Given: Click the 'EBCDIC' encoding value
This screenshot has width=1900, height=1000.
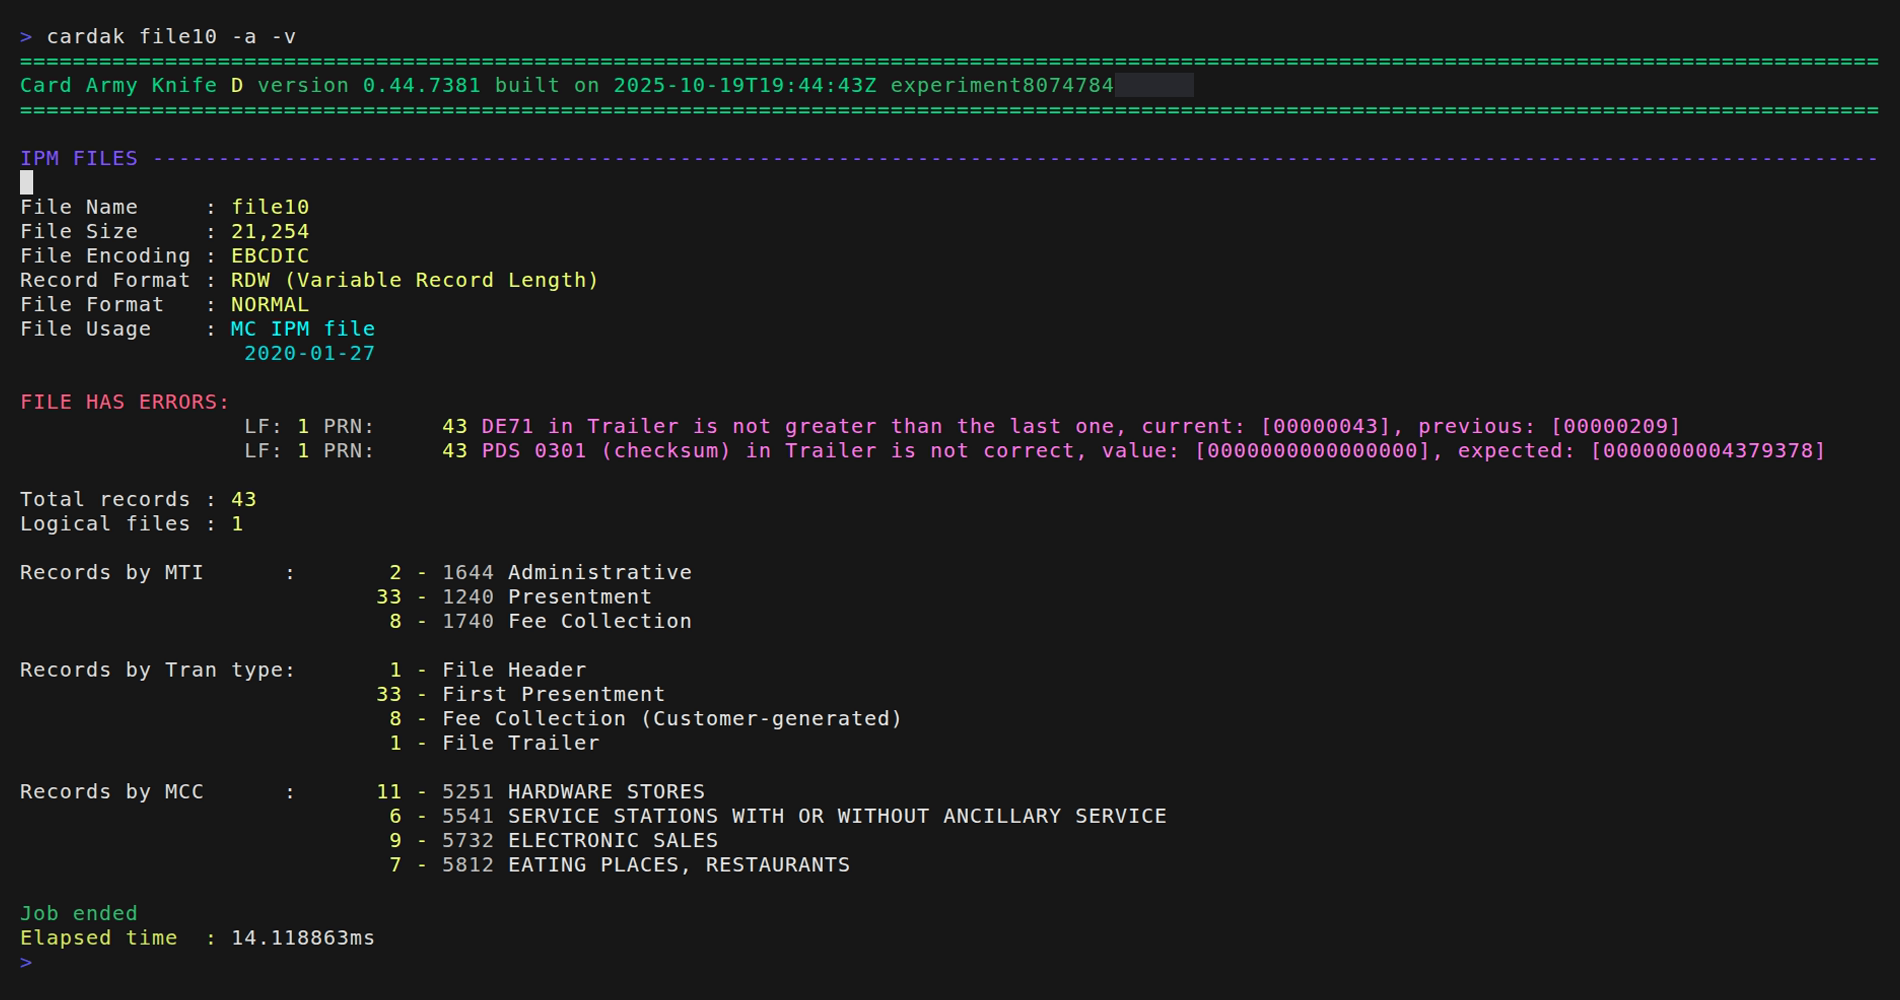Looking at the screenshot, I should point(270,256).
